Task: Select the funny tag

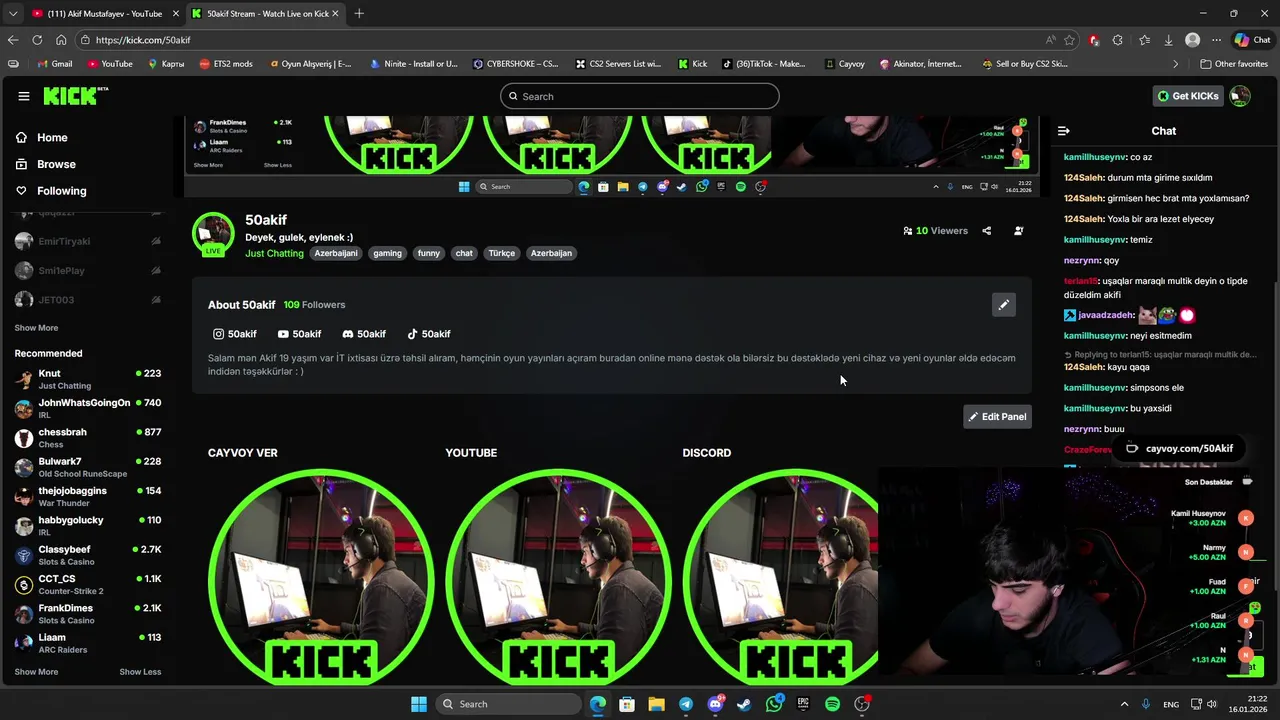Action: (429, 253)
